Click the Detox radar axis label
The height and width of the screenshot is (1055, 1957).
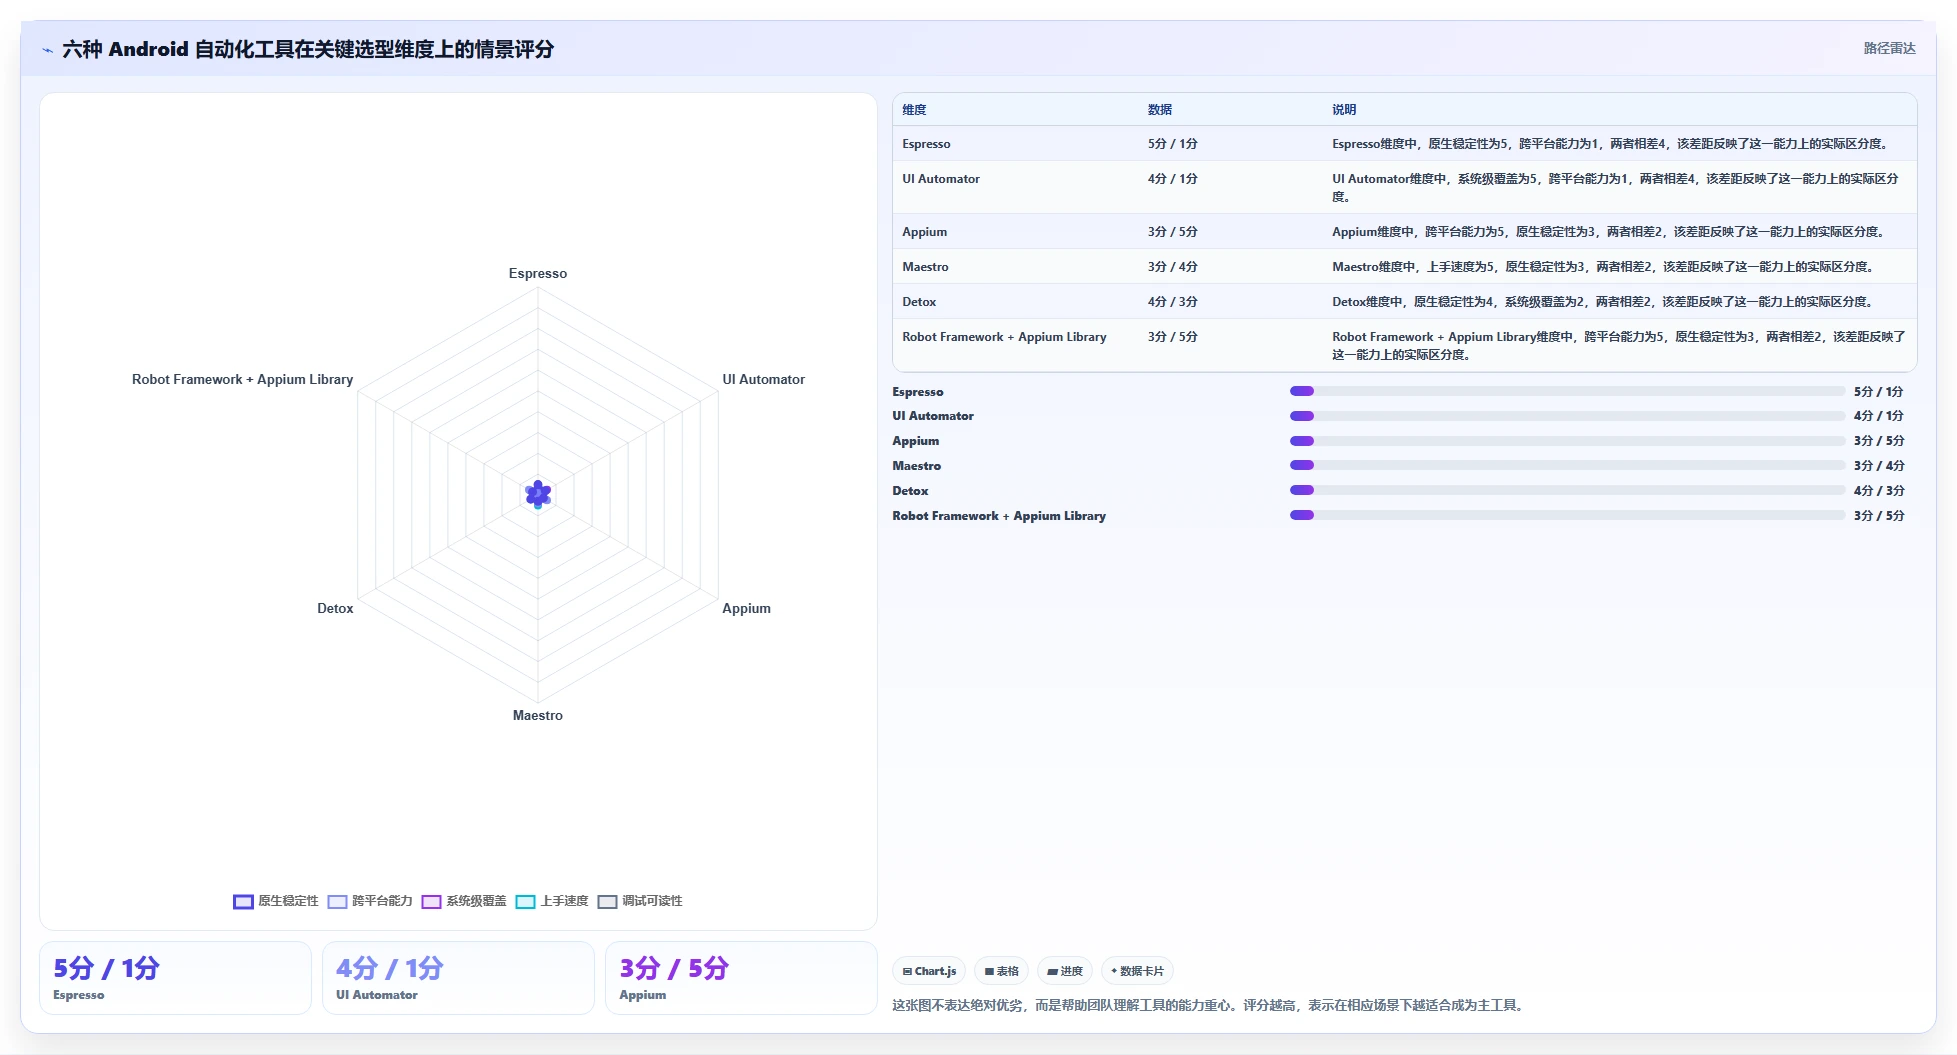coord(335,608)
